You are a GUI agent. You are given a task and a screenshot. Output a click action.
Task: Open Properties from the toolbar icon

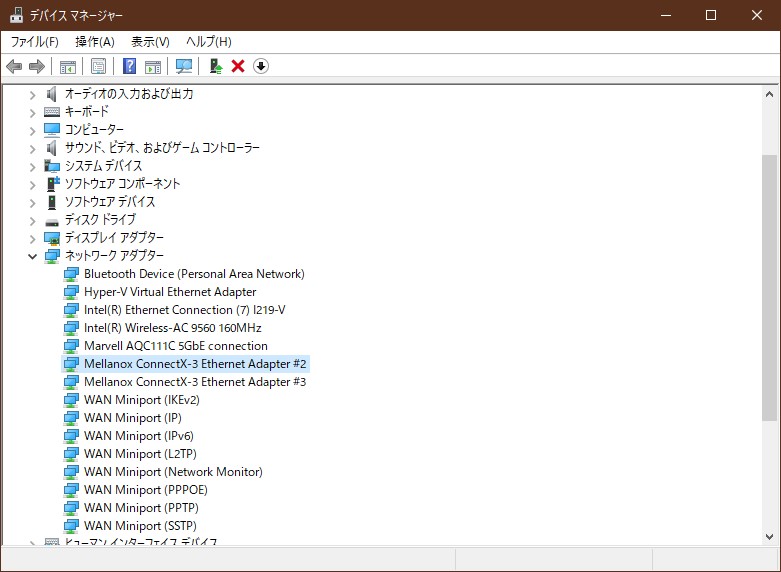click(99, 66)
